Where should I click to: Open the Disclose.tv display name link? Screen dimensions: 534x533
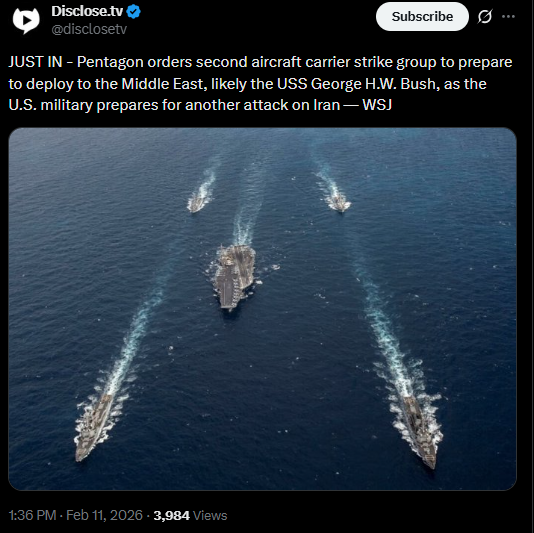tap(87, 11)
